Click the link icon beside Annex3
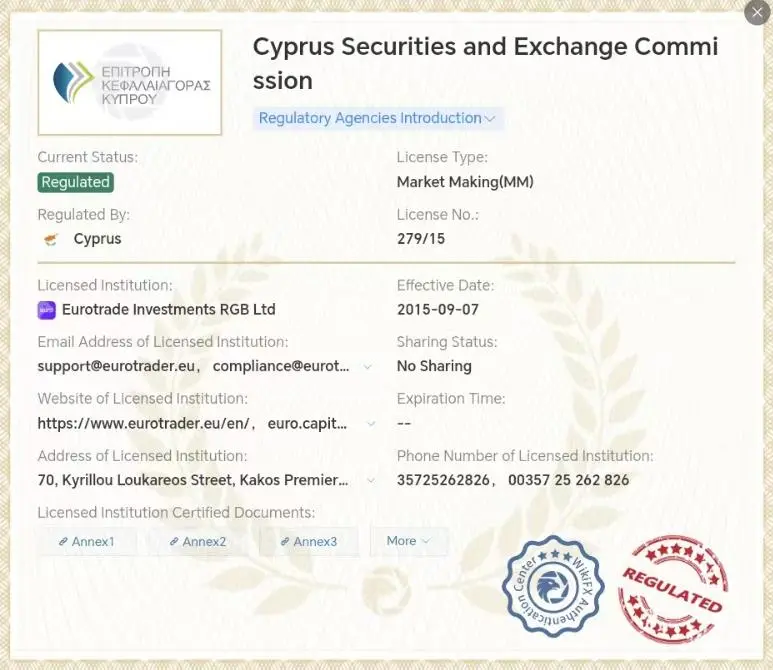This screenshot has height=670, width=773. pos(284,541)
